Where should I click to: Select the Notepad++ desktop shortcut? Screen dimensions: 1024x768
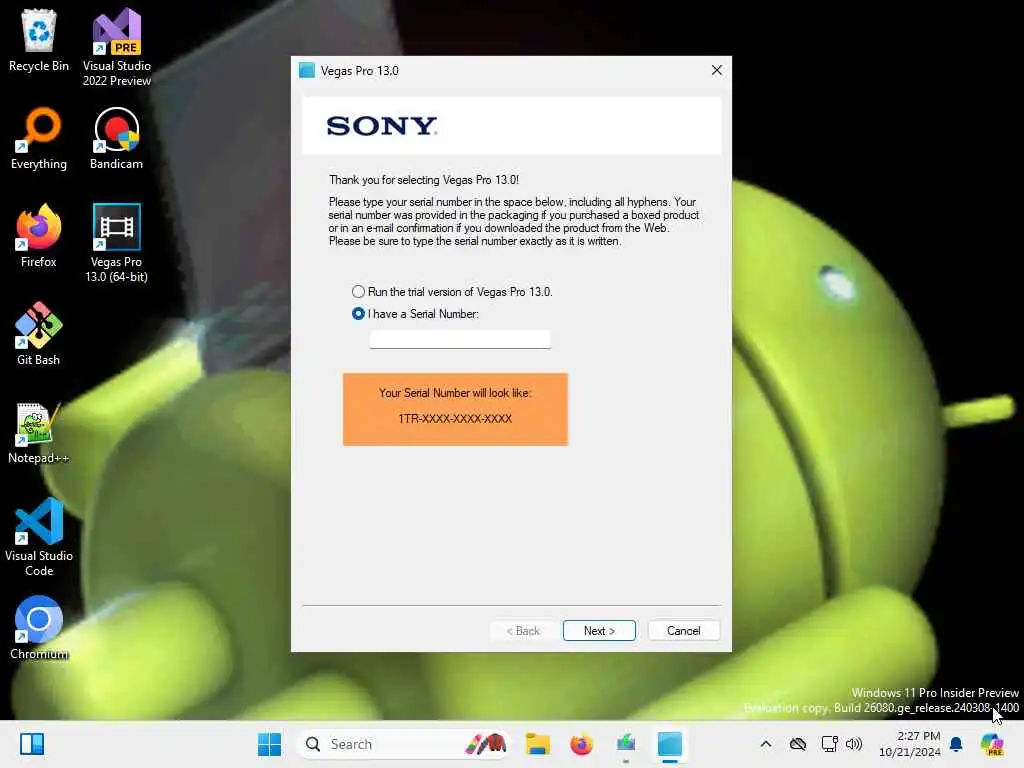(39, 432)
